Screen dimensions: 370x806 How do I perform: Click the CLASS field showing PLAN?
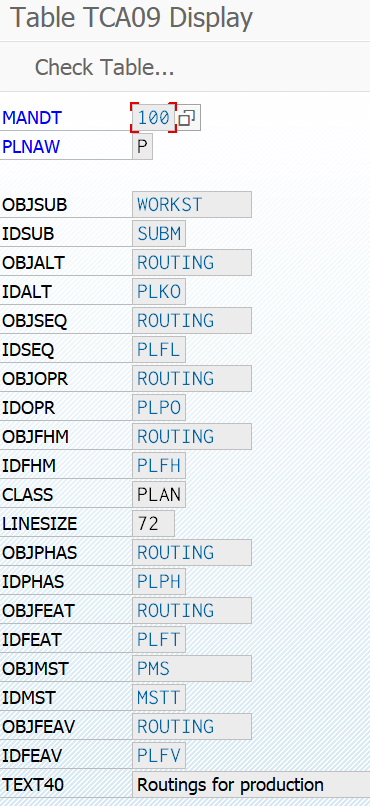tap(159, 494)
